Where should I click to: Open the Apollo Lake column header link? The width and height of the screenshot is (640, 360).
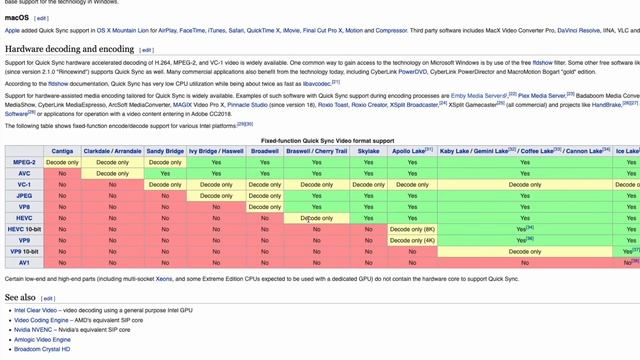409,151
